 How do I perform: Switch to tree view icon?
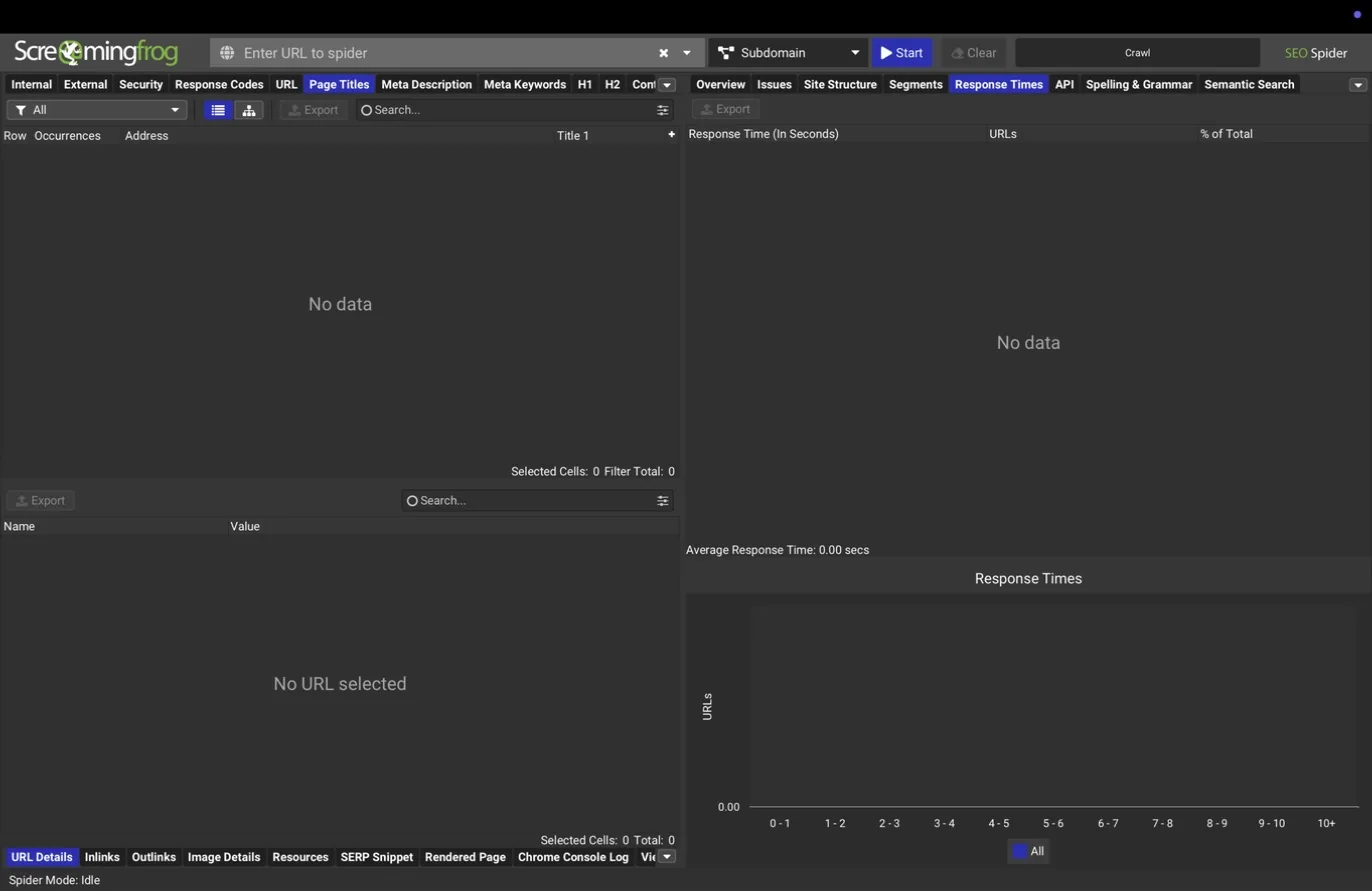pos(249,110)
